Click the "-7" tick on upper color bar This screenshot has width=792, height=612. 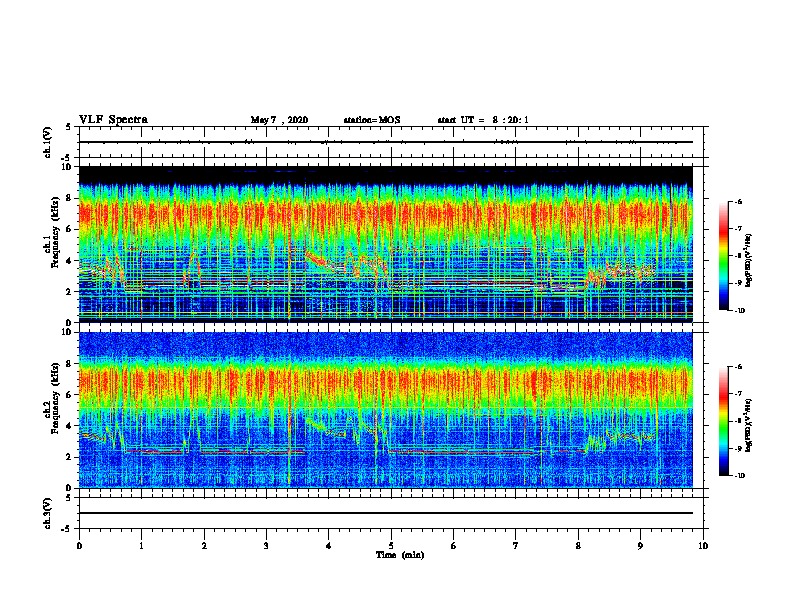(738, 229)
